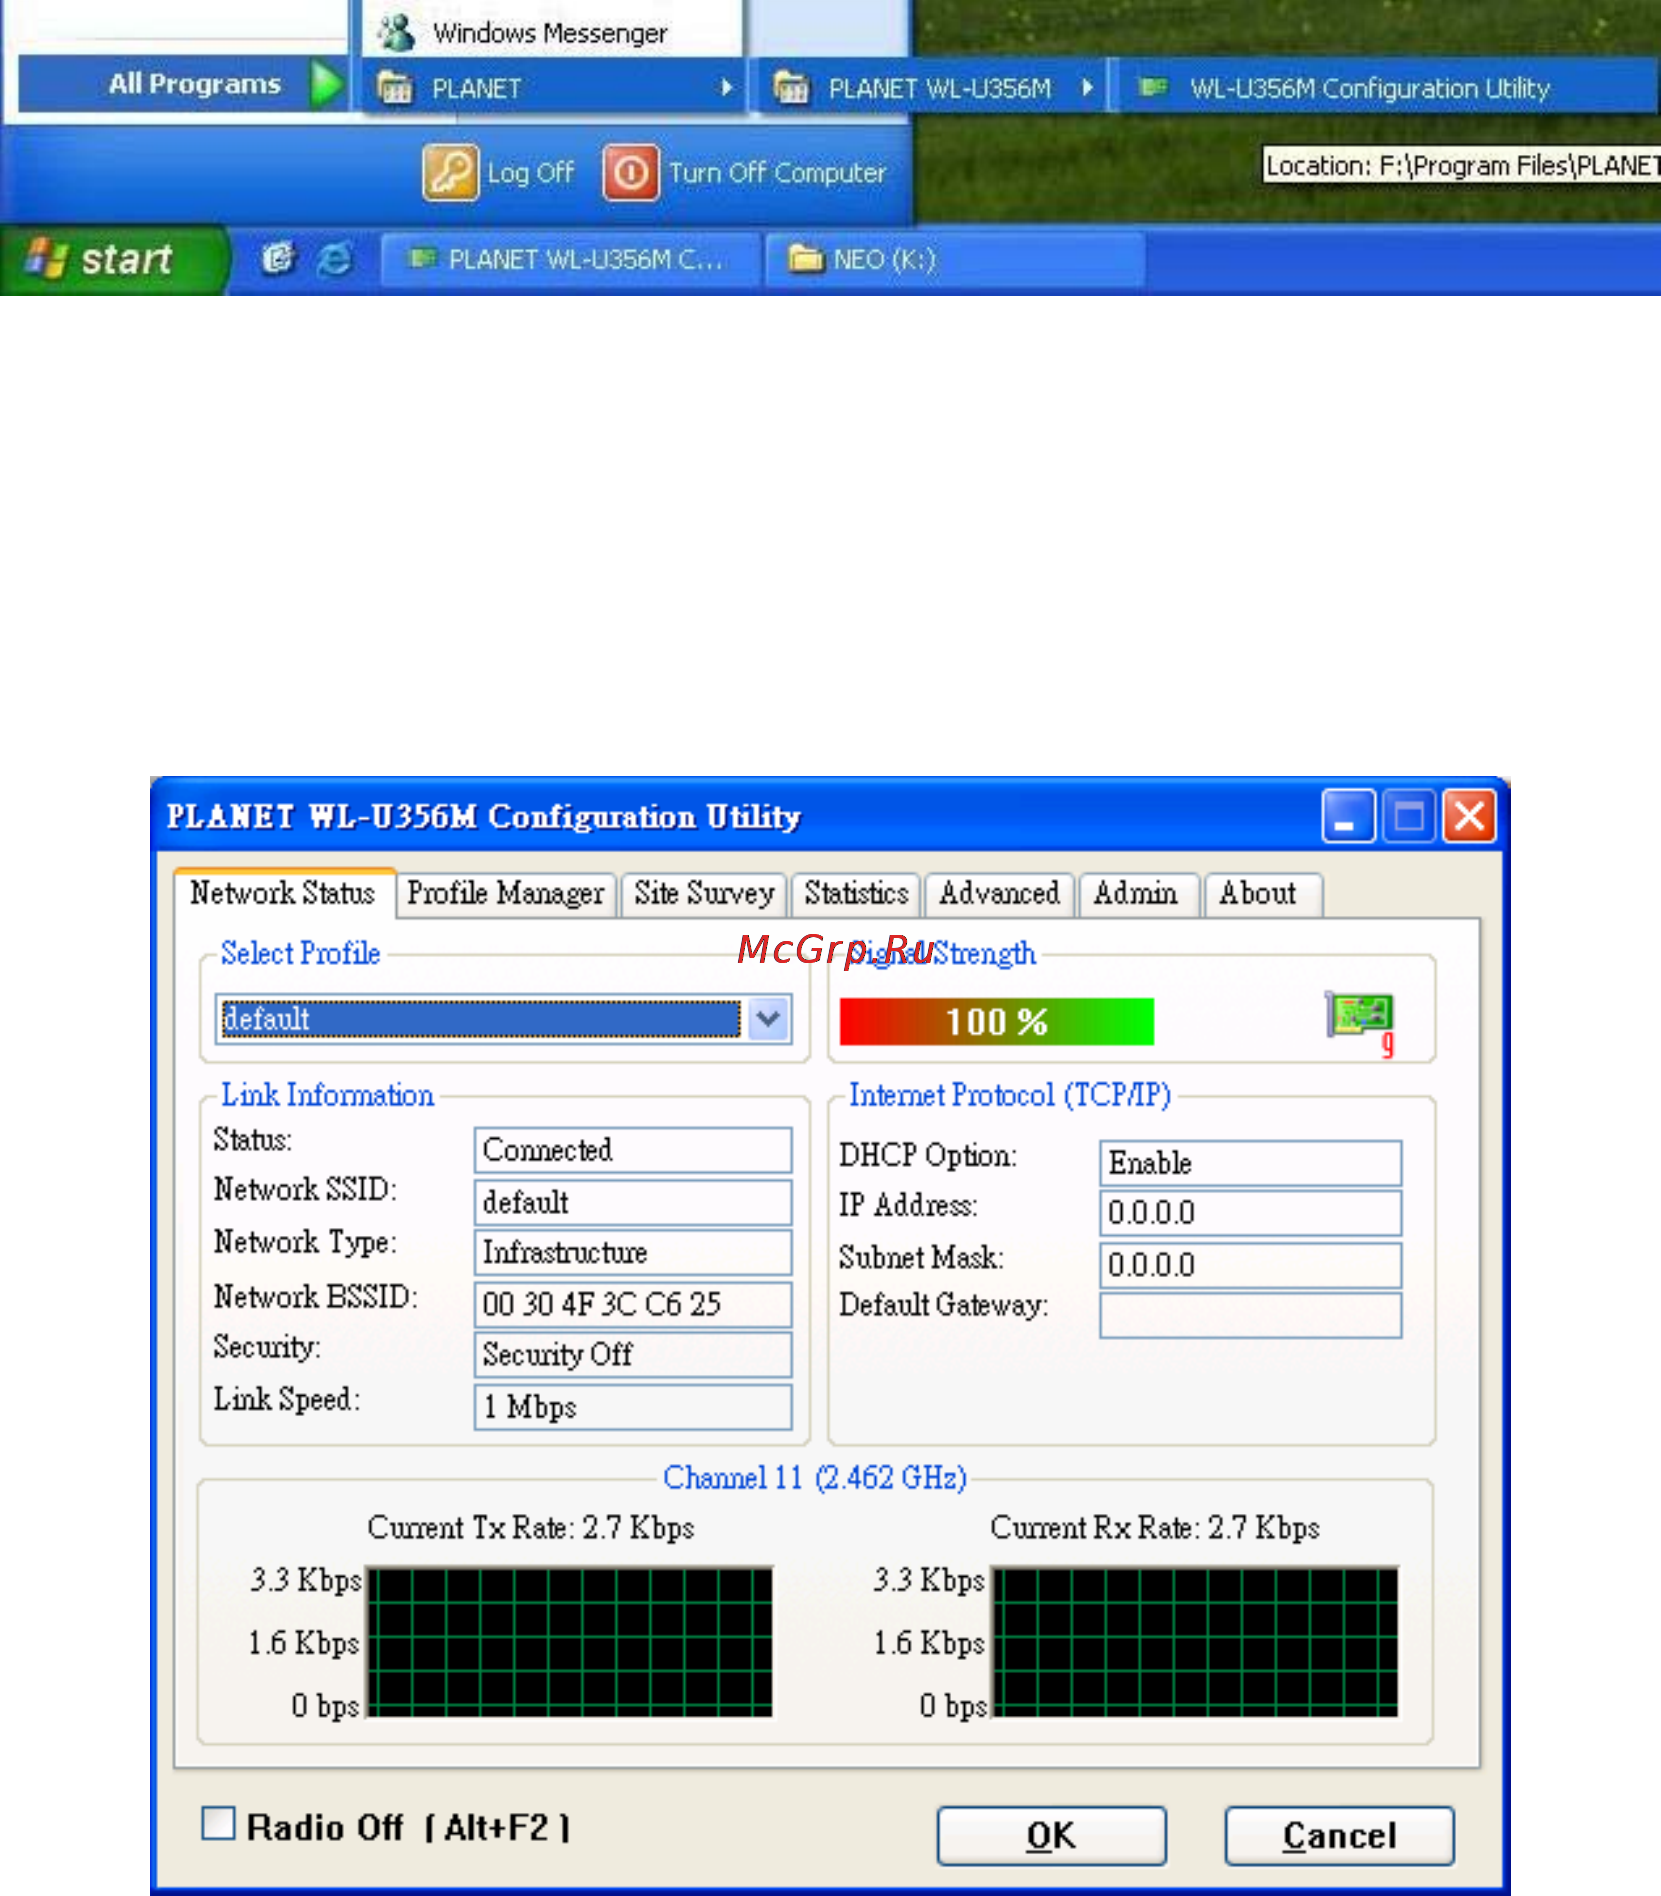The height and width of the screenshot is (1896, 1661).
Task: Expand the Select Profile dropdown arrow
Action: 768,1019
